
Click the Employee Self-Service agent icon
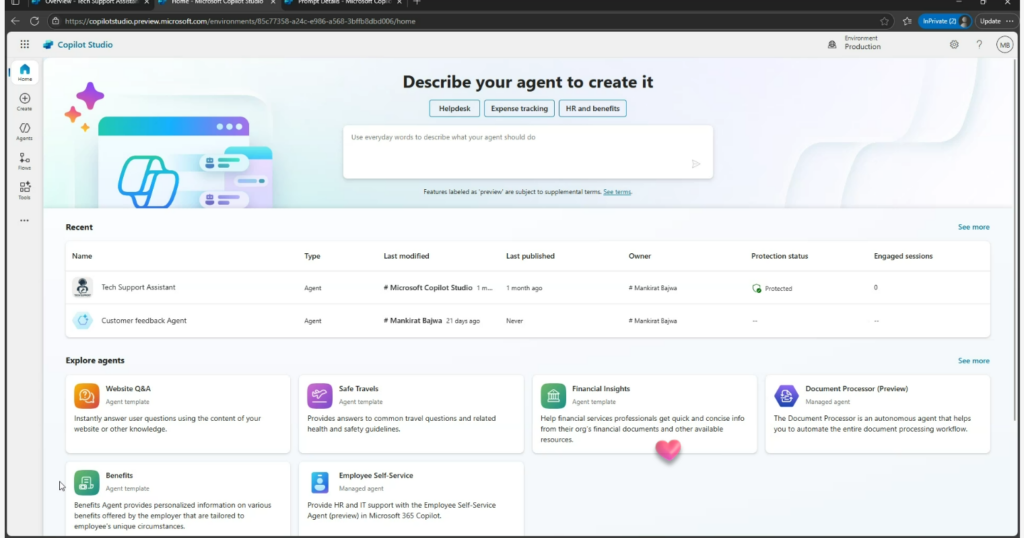[319, 483]
